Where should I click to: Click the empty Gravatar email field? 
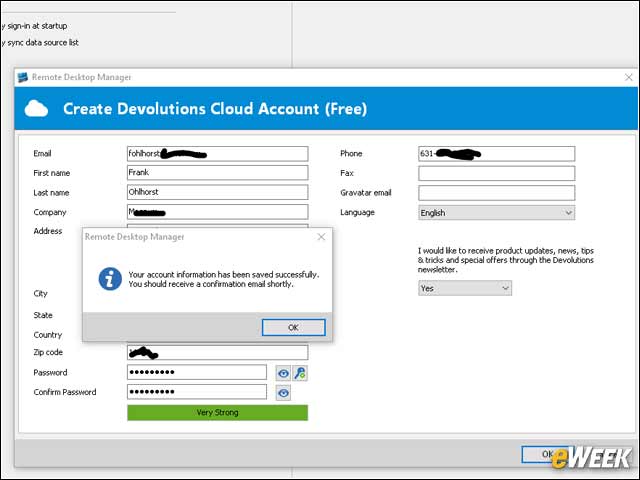coord(496,193)
